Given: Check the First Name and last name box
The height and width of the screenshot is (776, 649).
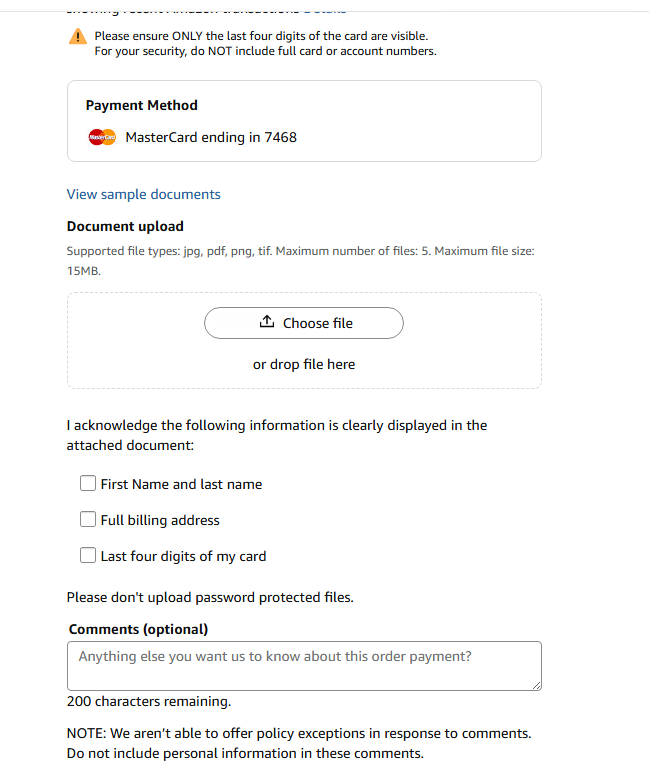Looking at the screenshot, I should pyautogui.click(x=88, y=484).
